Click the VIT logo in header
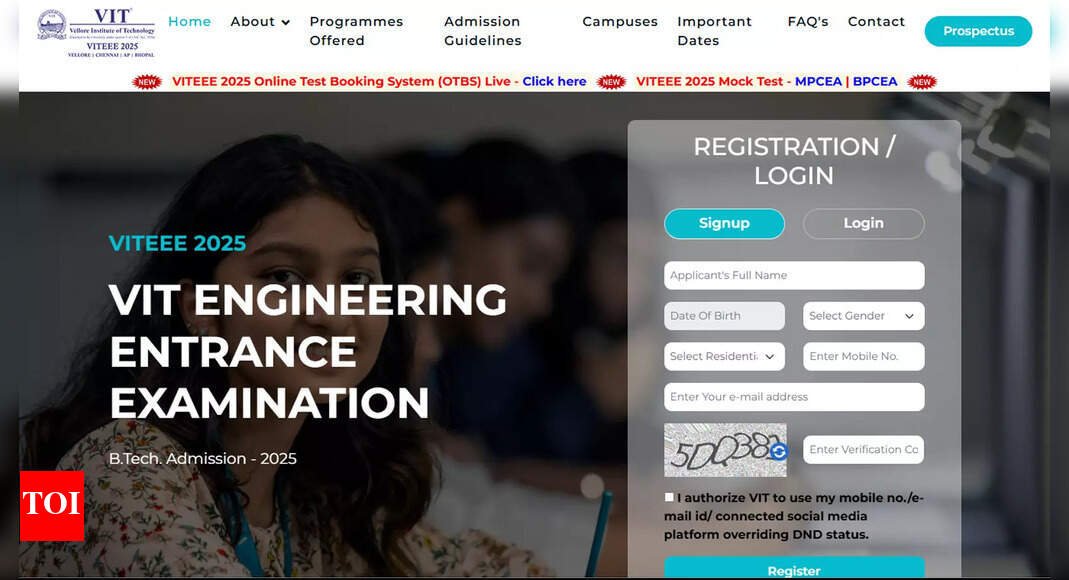This screenshot has height=580, width=1069. [x=96, y=33]
